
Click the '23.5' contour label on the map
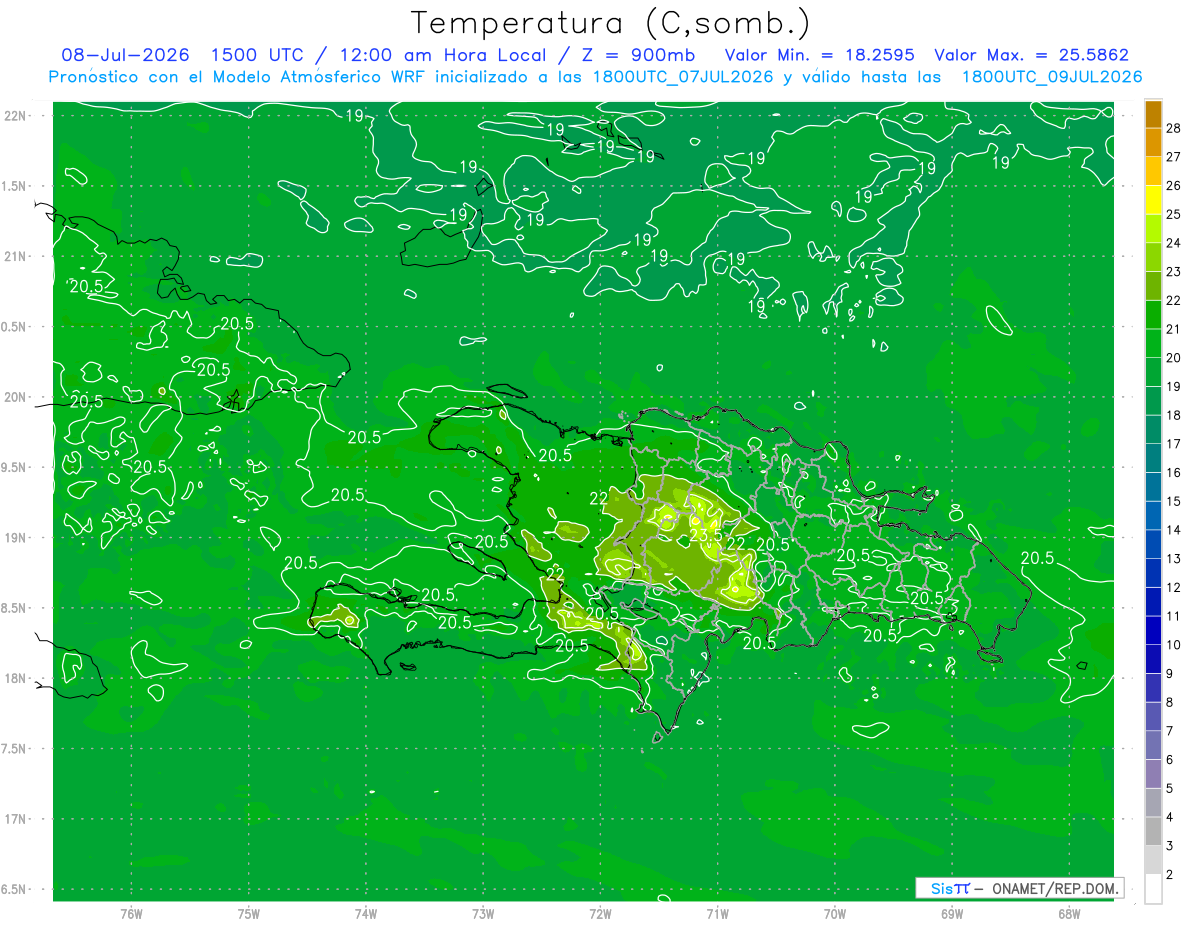point(707,535)
